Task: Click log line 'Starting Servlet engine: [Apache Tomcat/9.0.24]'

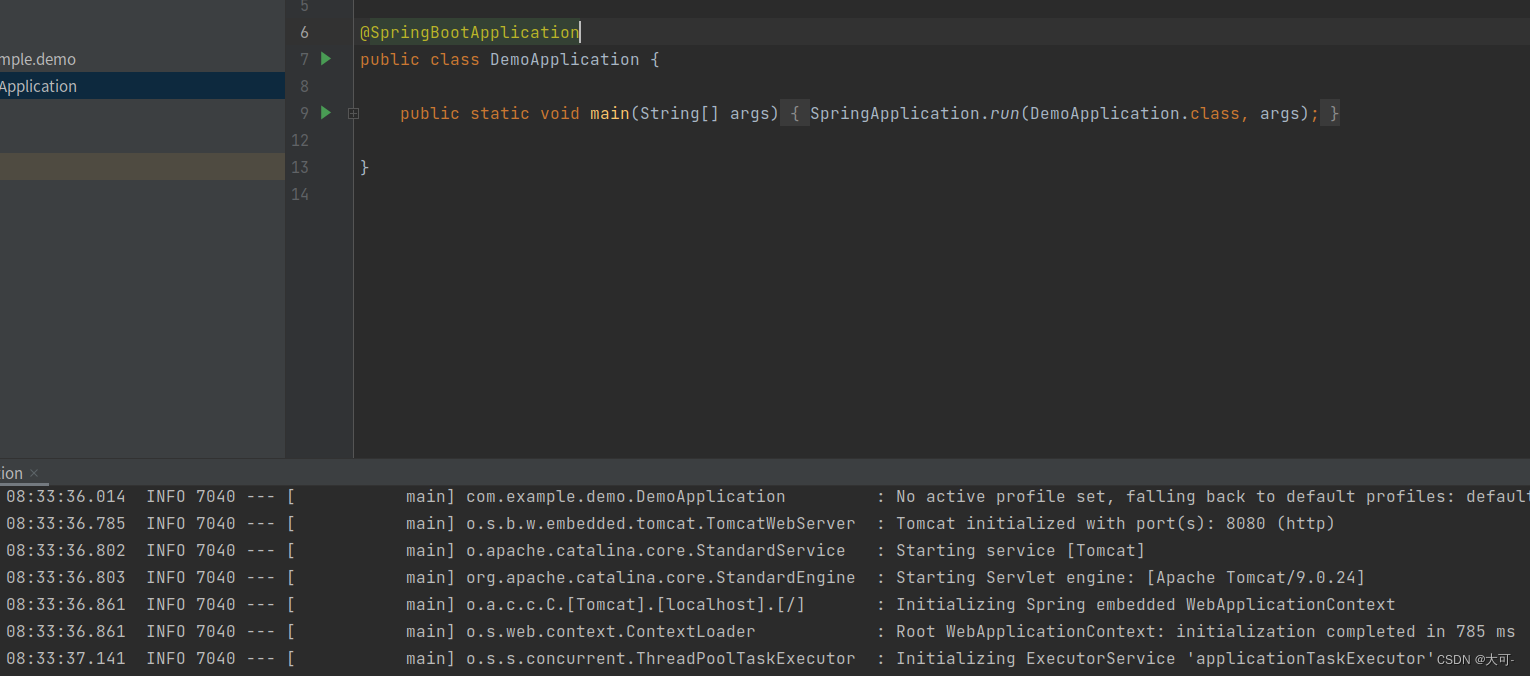Action: 1130,577
